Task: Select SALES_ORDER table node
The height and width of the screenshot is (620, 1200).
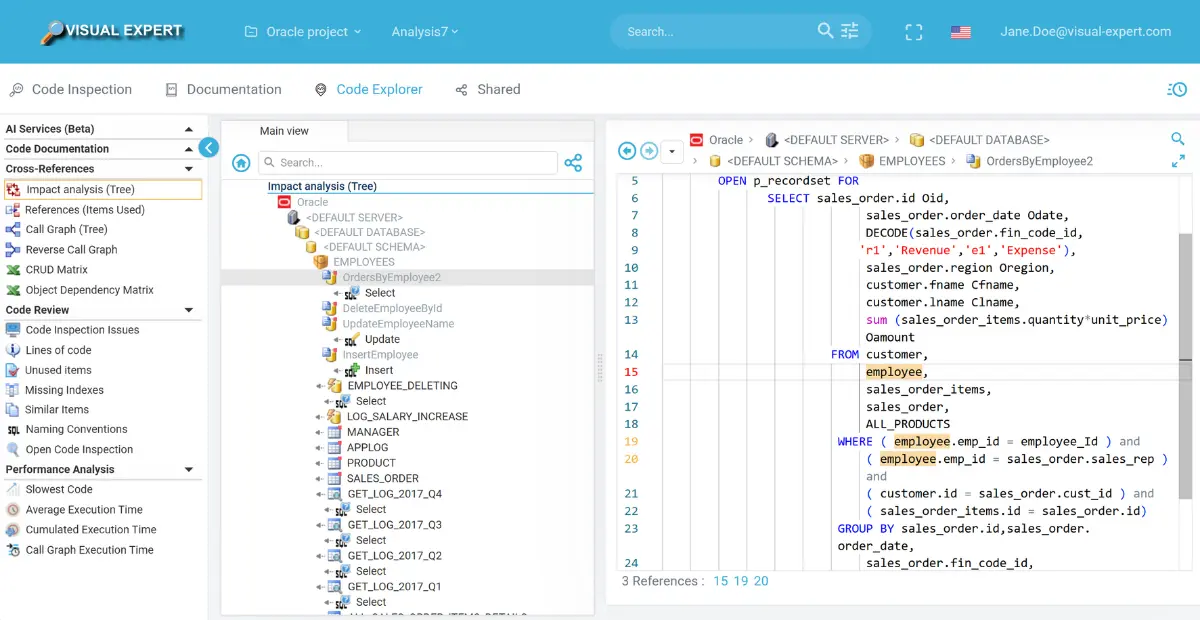Action: pyautogui.click(x=383, y=478)
